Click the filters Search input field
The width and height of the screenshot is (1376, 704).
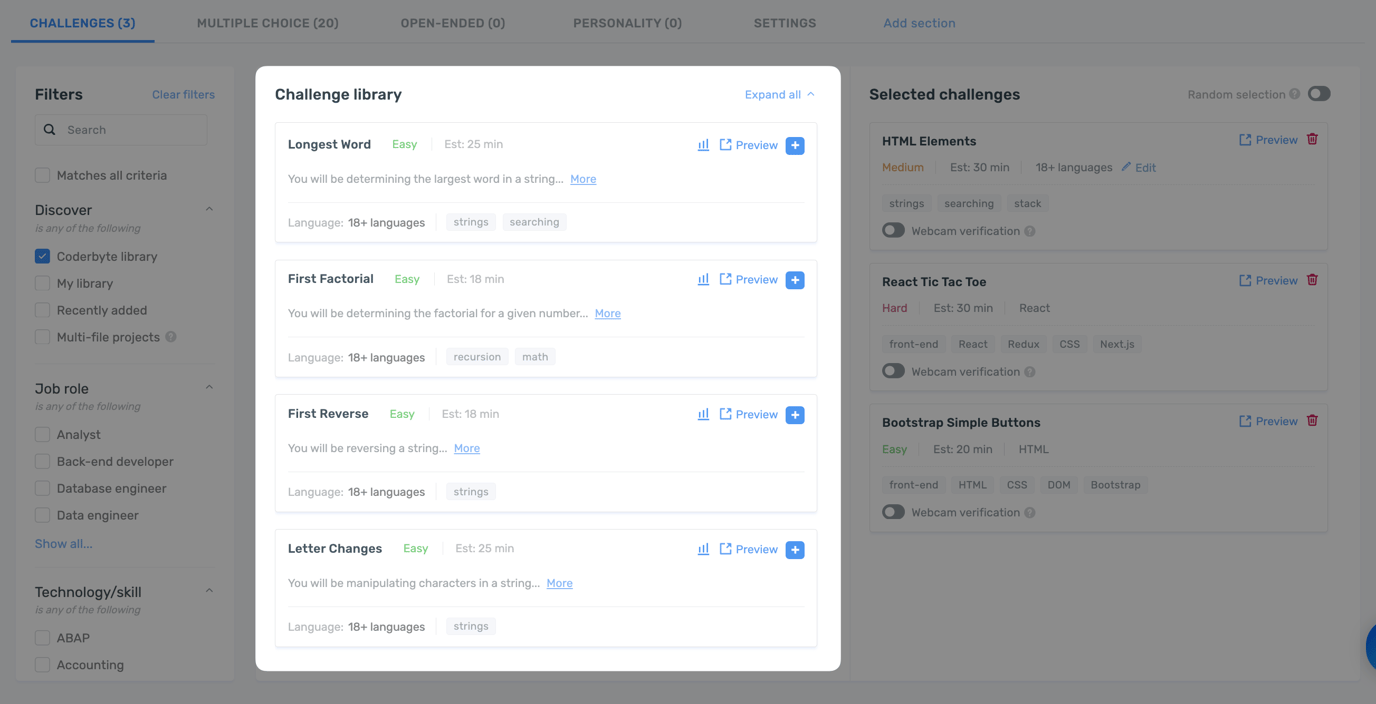[130, 130]
